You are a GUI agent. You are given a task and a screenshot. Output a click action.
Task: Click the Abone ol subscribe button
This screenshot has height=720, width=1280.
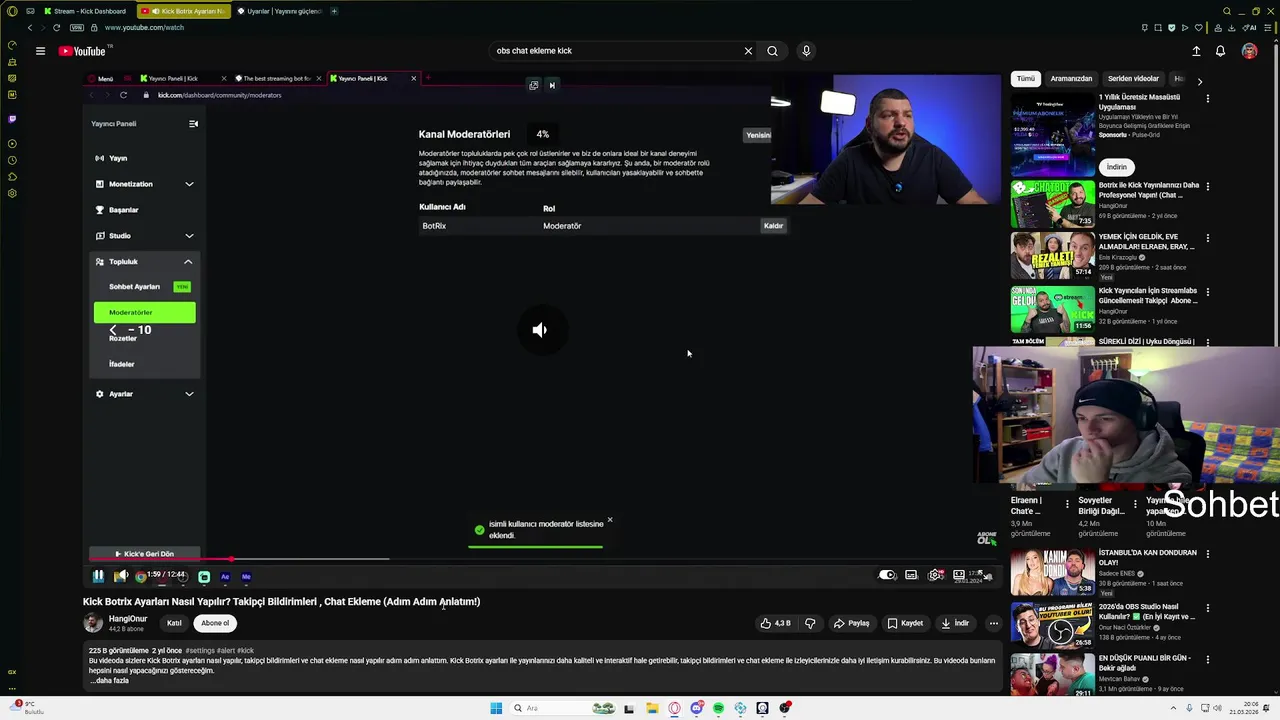pyautogui.click(x=215, y=623)
